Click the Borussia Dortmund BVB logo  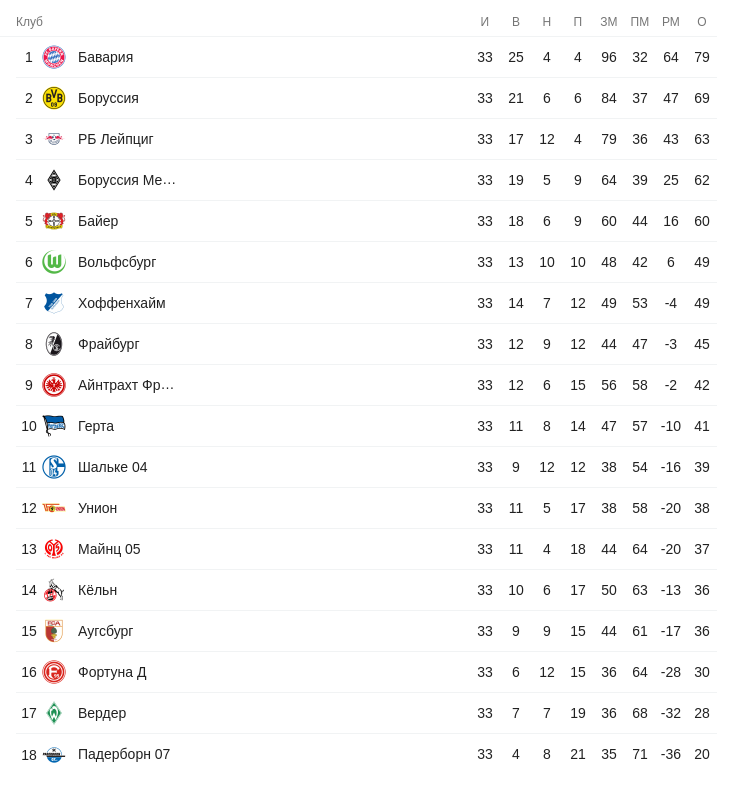pos(54,98)
